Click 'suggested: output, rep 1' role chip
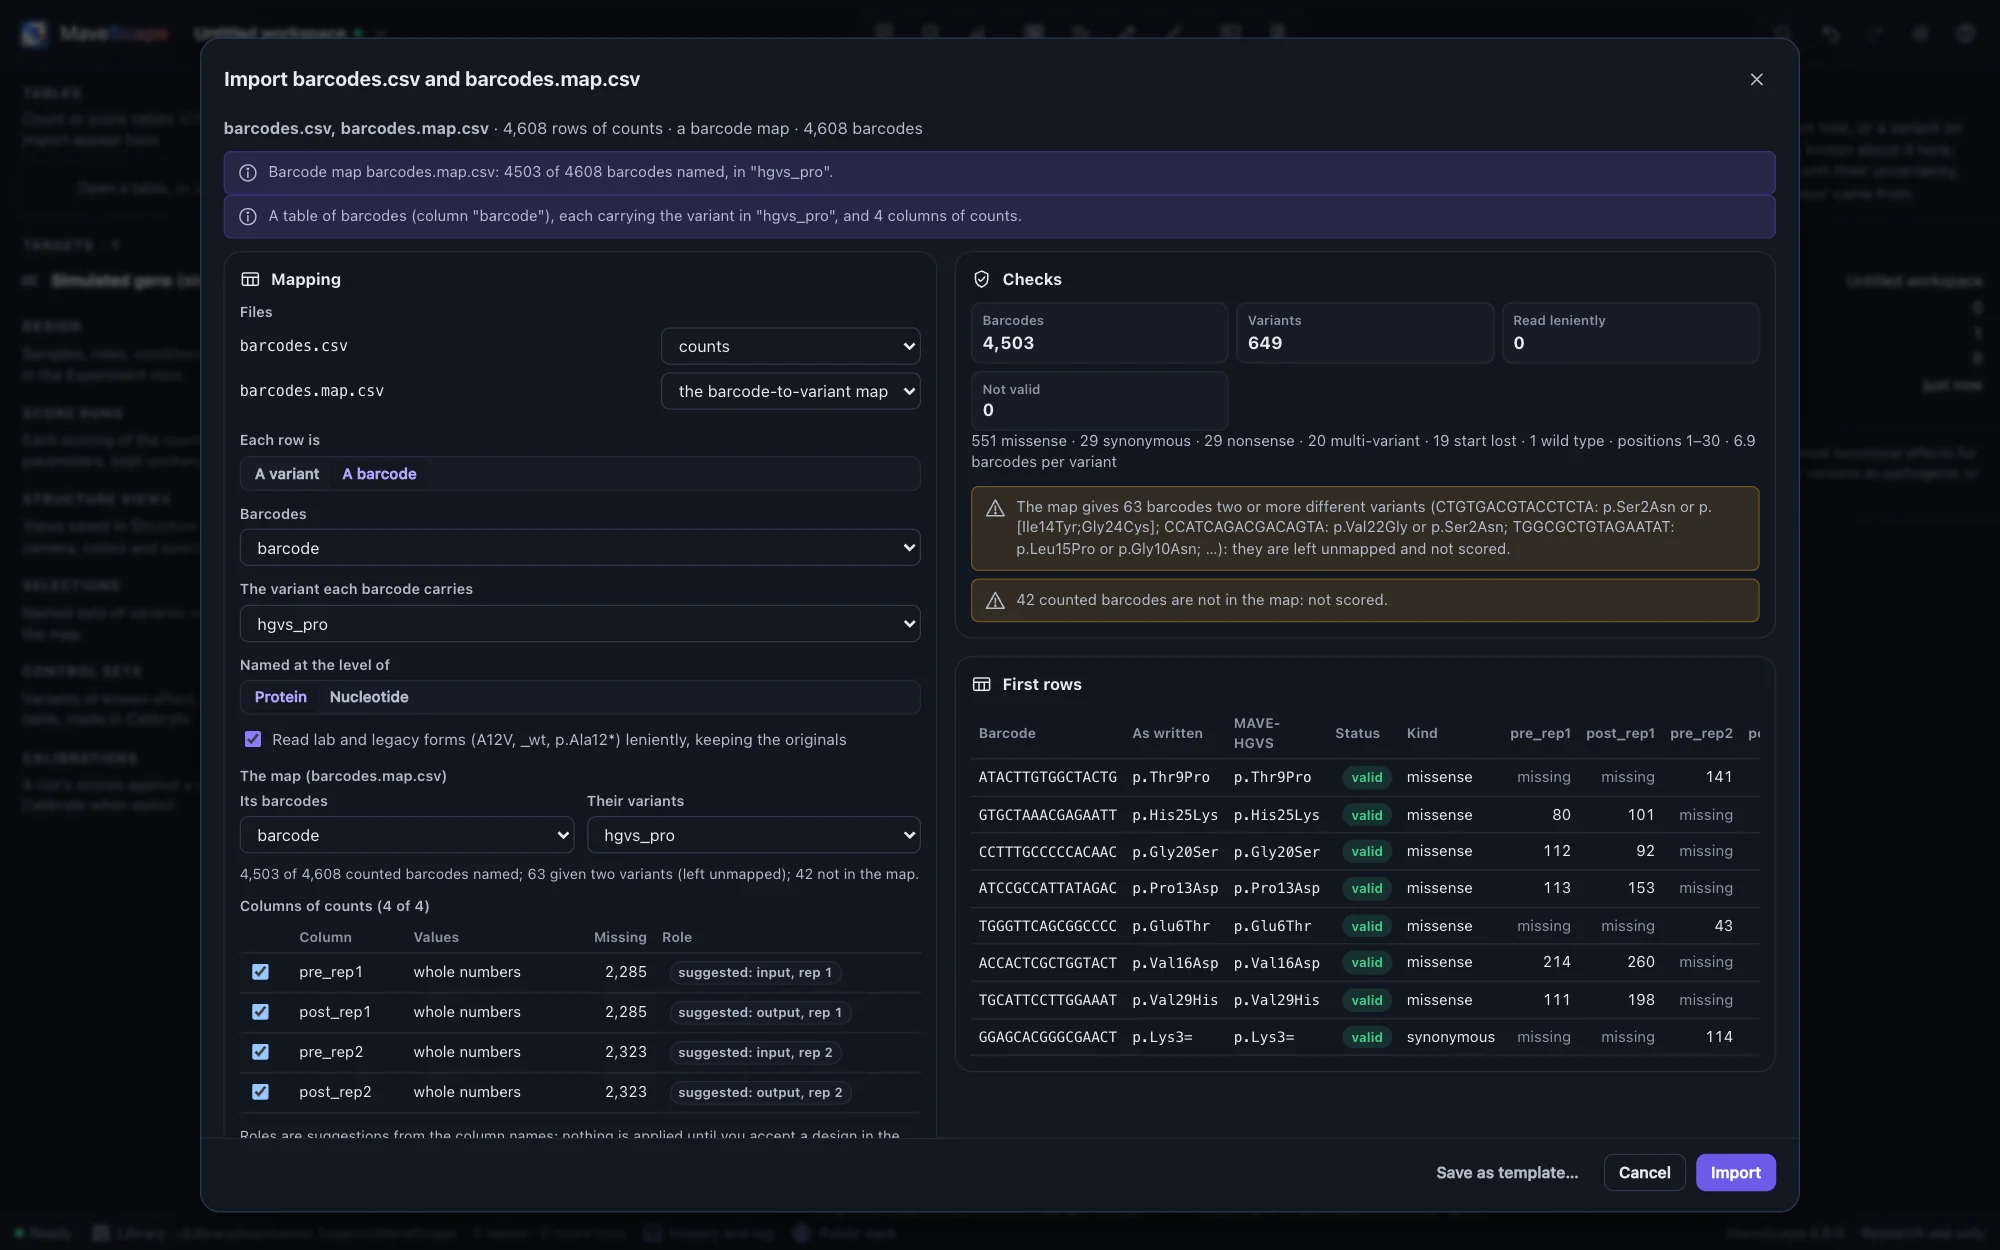Screen dimensions: 2000x1250 click(760, 1012)
